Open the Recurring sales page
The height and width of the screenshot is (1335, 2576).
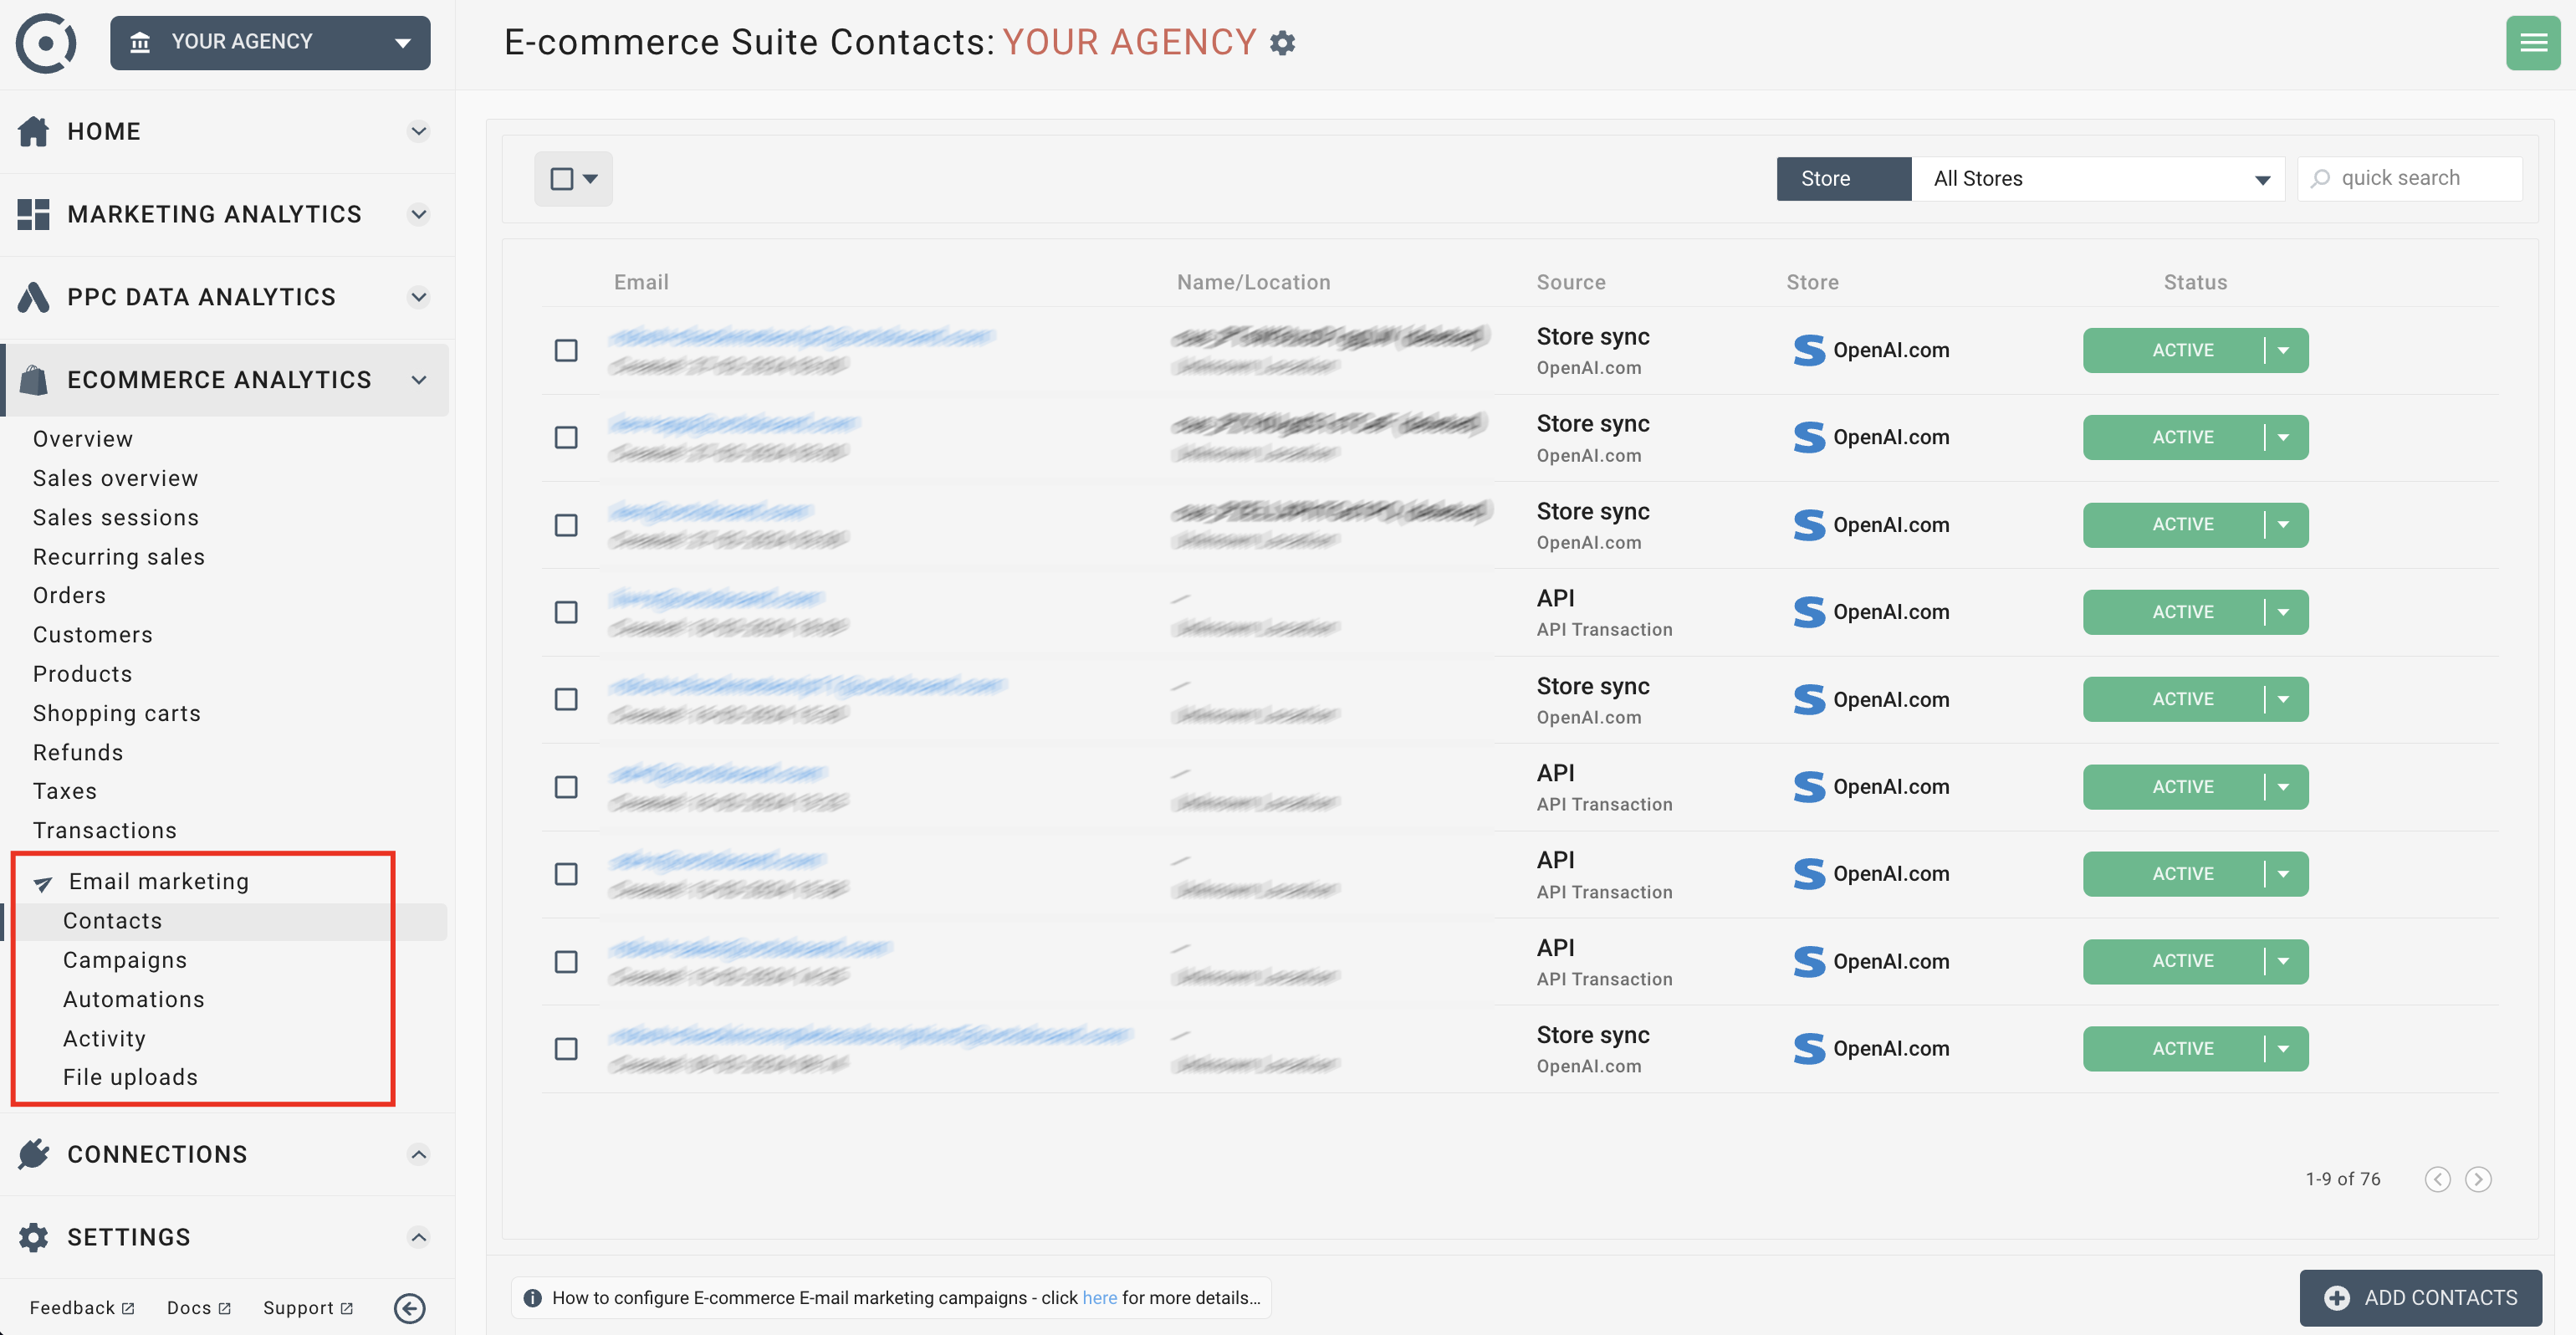click(x=118, y=556)
